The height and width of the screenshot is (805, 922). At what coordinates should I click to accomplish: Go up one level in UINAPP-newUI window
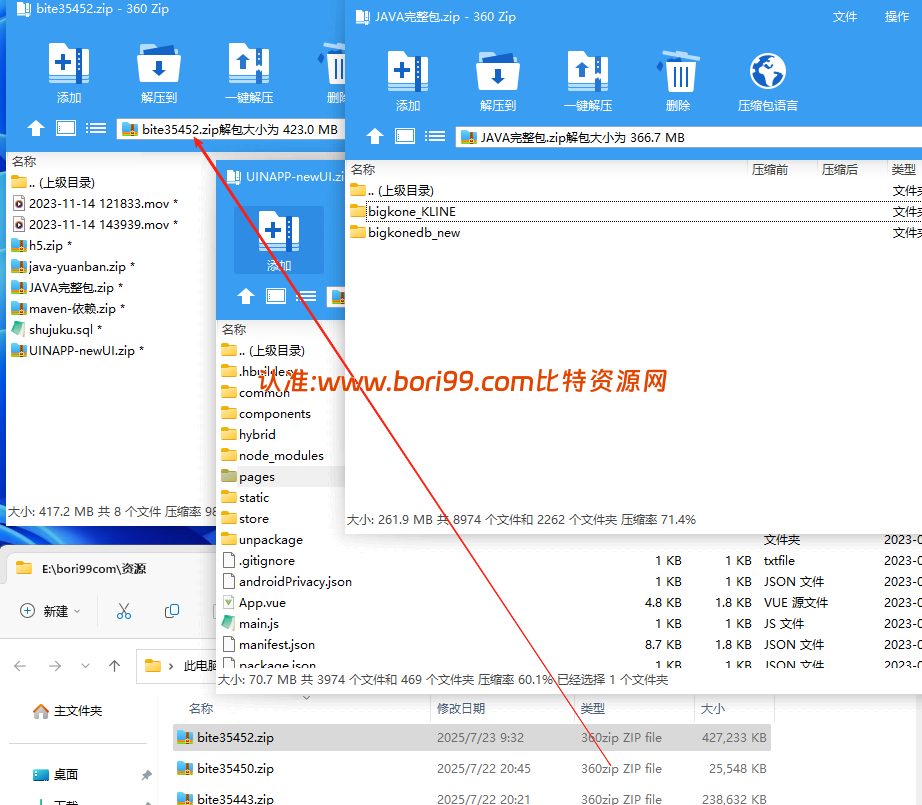point(246,296)
